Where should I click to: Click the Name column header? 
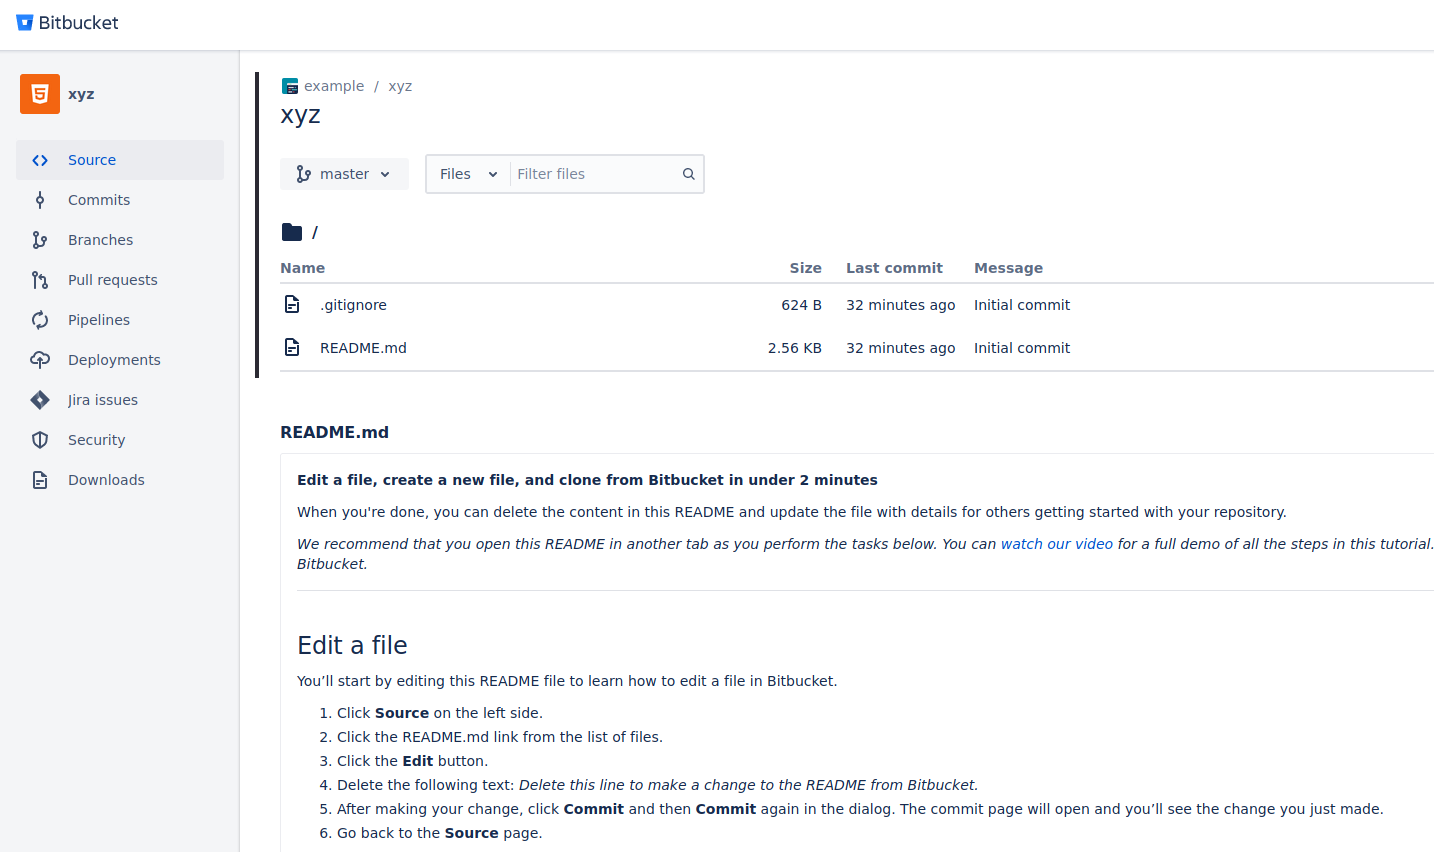[x=302, y=268]
